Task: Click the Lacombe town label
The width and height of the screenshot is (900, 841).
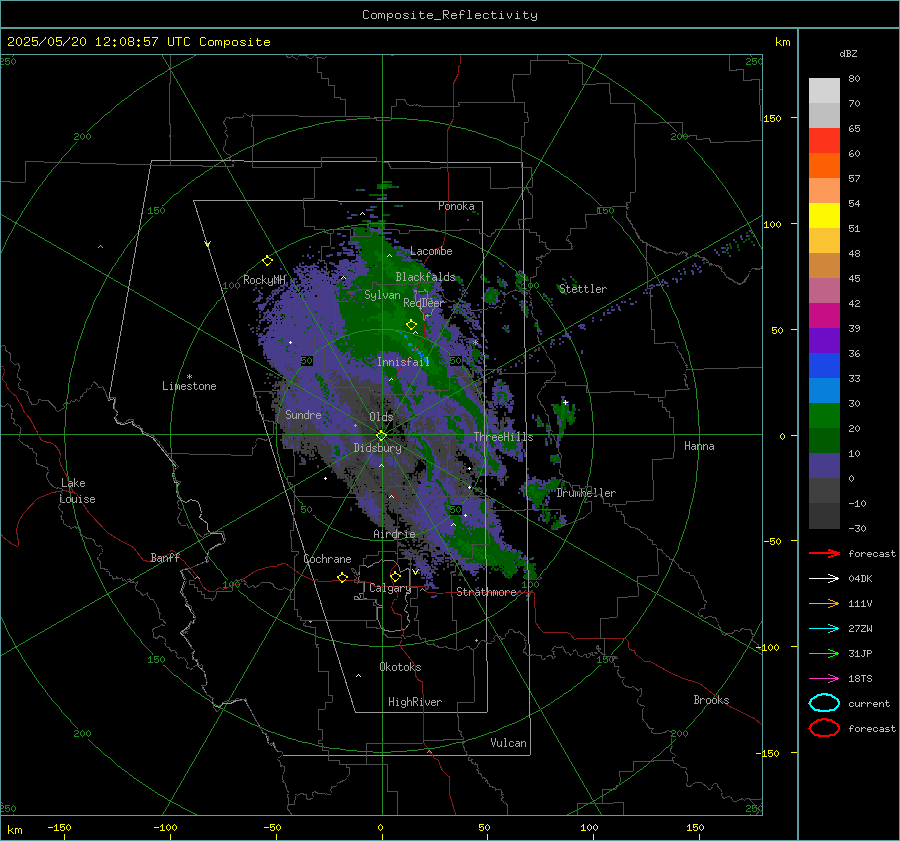Action: click(431, 251)
